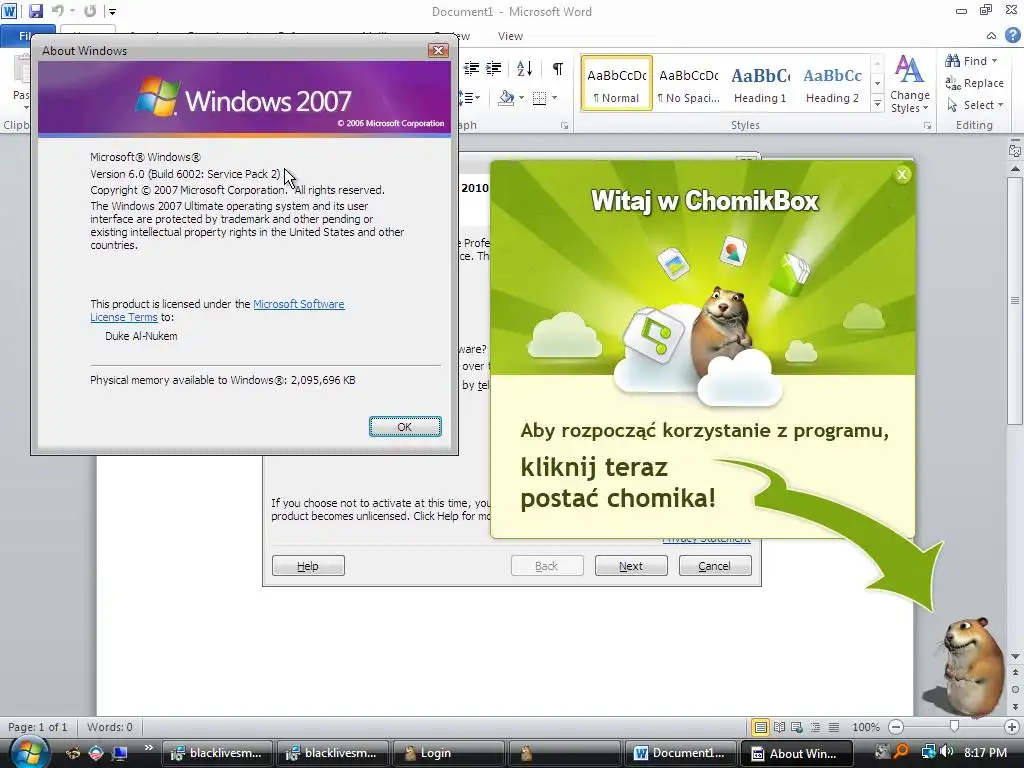This screenshot has width=1024, height=768.
Task: Click the Shading paint bucket icon
Action: [506, 98]
